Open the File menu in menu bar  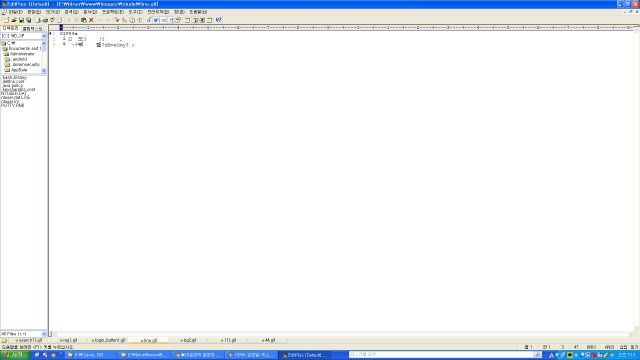tap(16, 12)
